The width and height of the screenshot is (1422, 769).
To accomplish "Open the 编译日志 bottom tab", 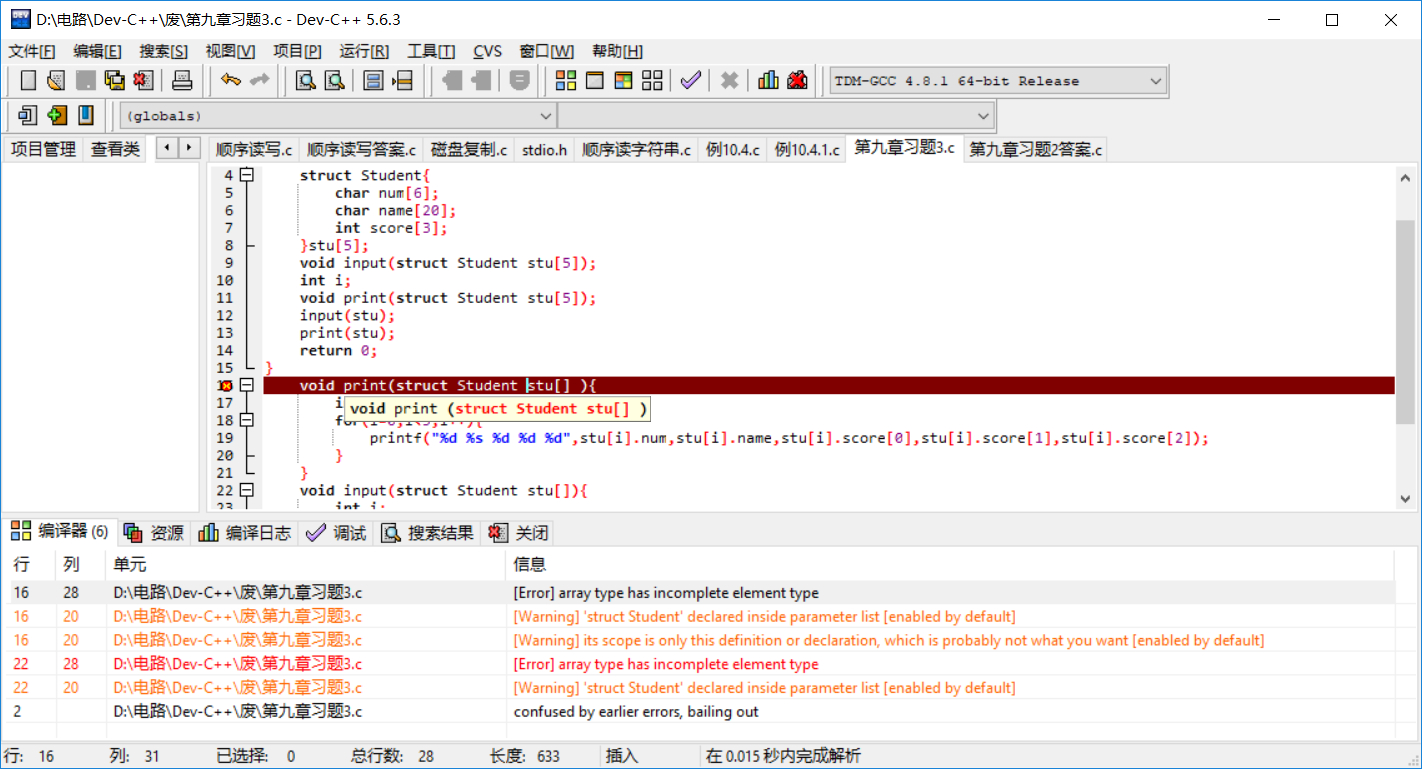I will (x=245, y=533).
